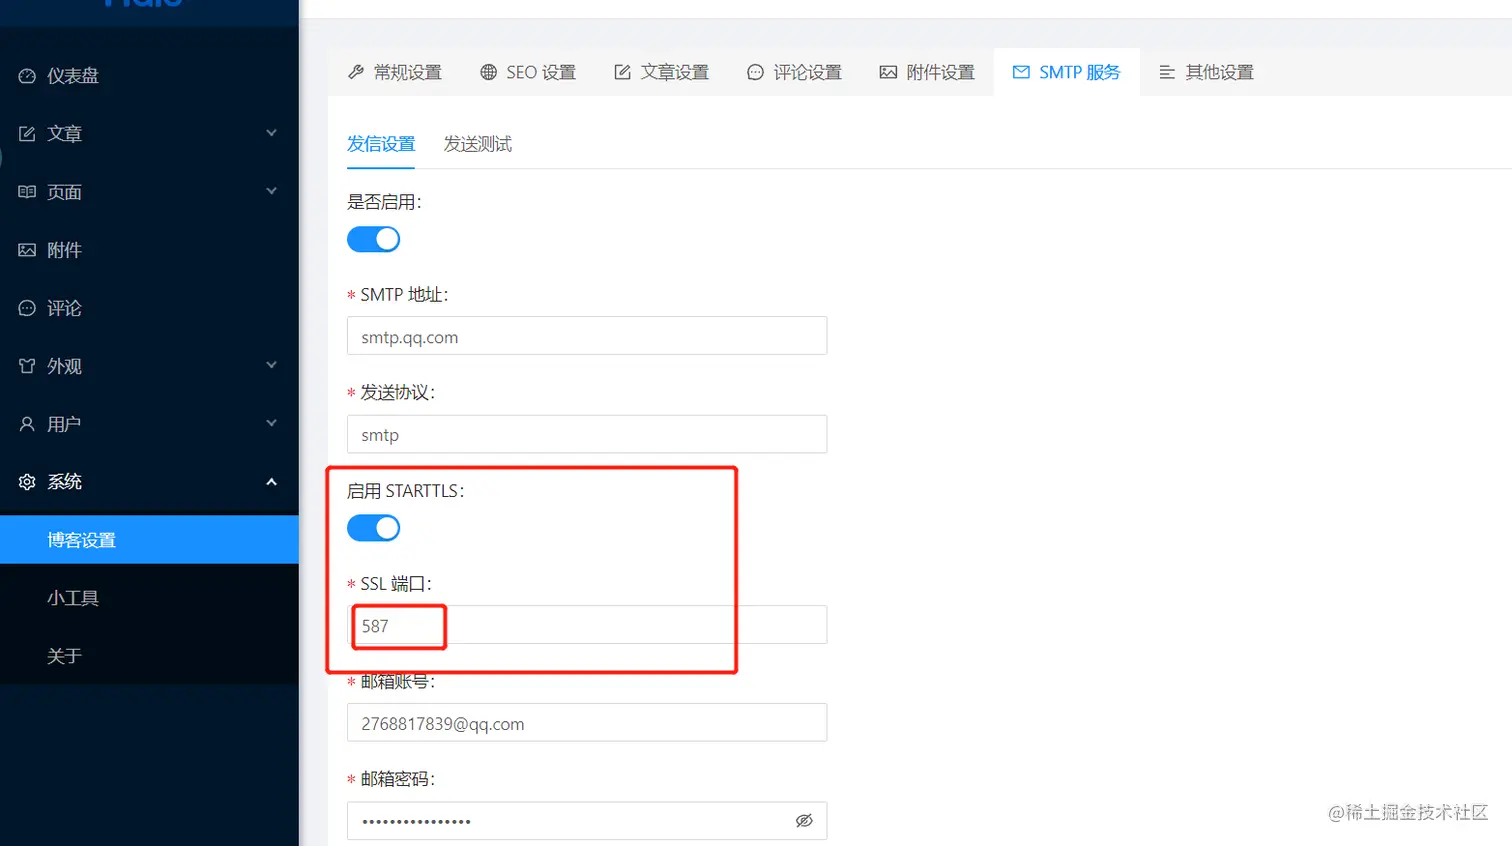Switch to the 文章设置 tab
This screenshot has width=1512, height=846.
click(661, 72)
